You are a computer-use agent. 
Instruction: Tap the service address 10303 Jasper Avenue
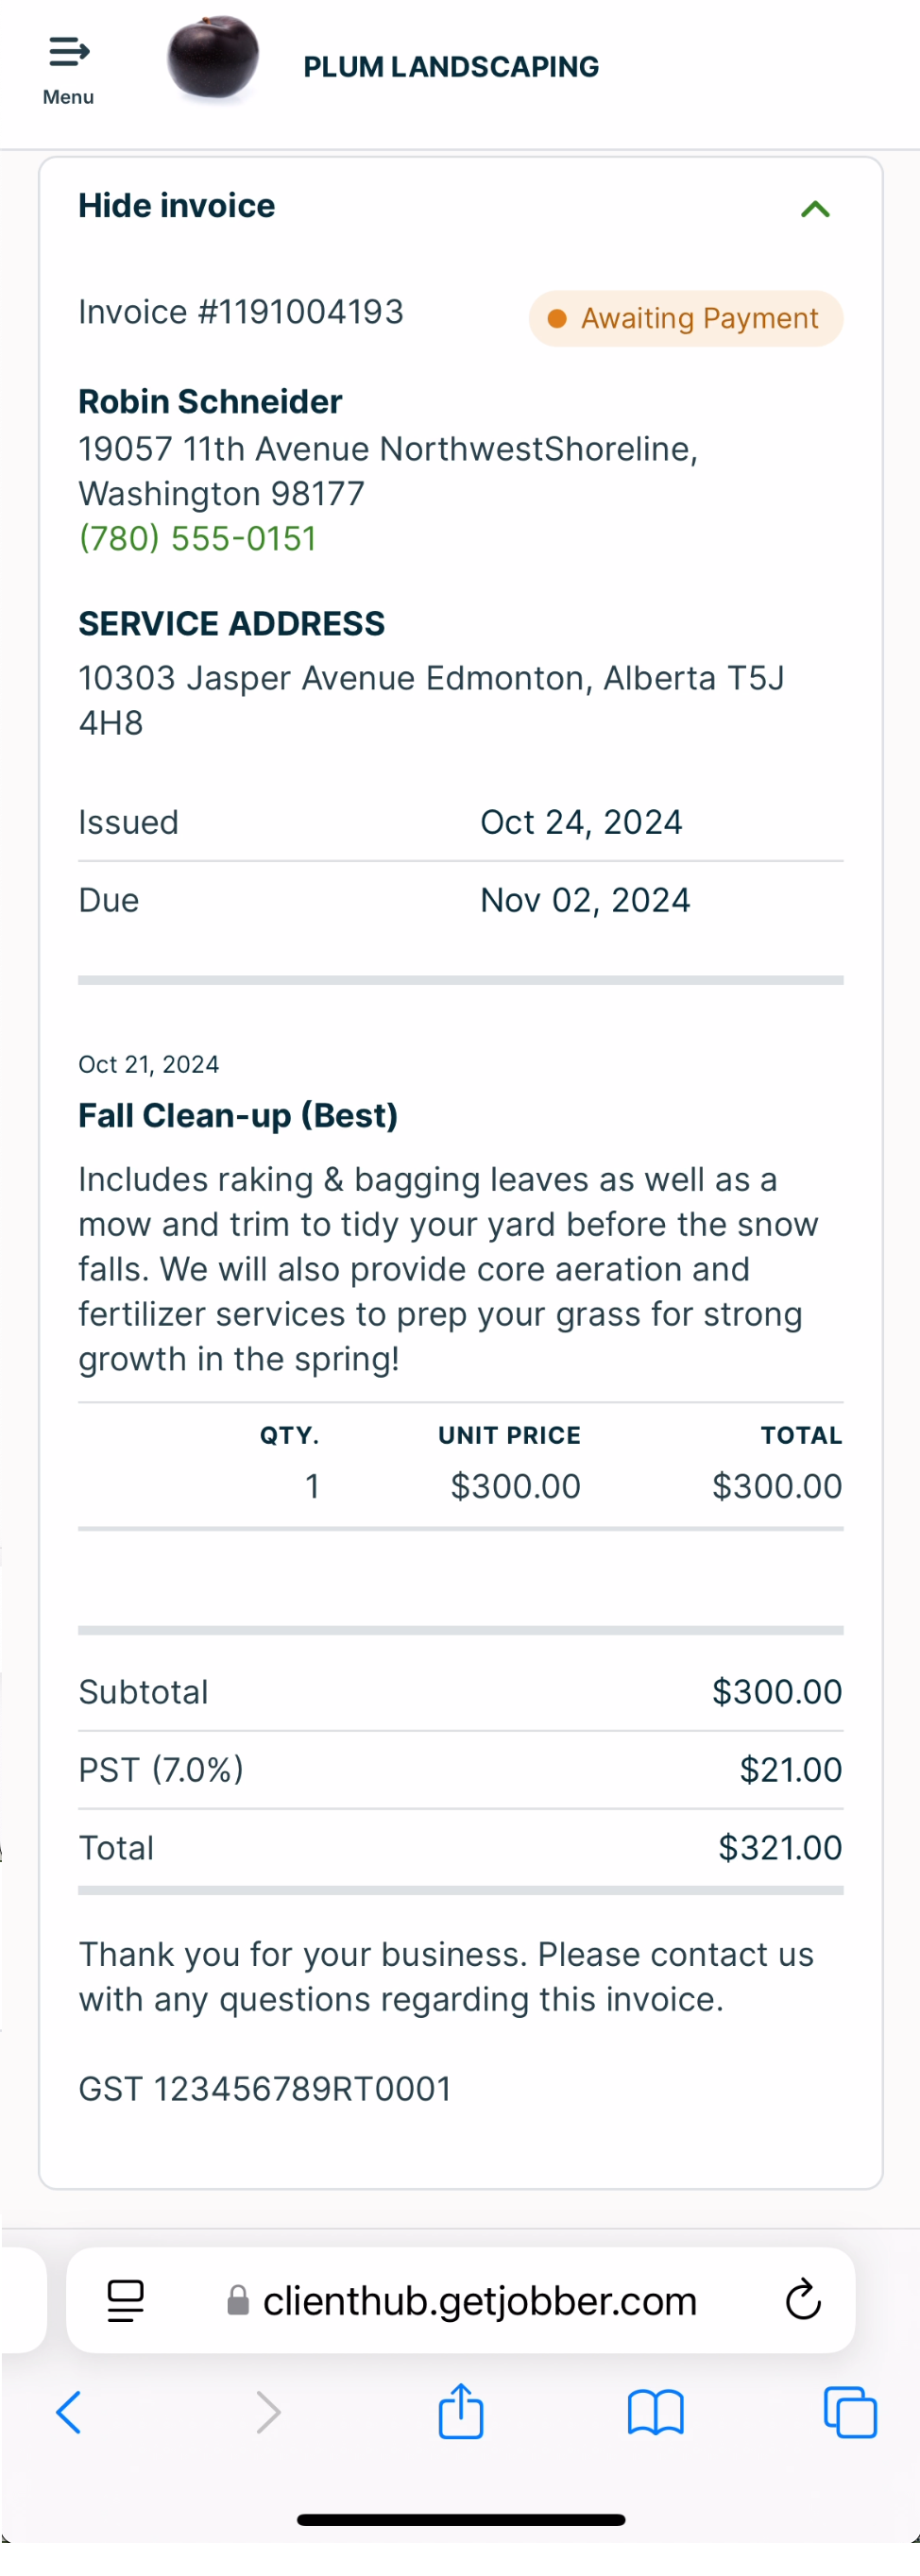(431, 699)
